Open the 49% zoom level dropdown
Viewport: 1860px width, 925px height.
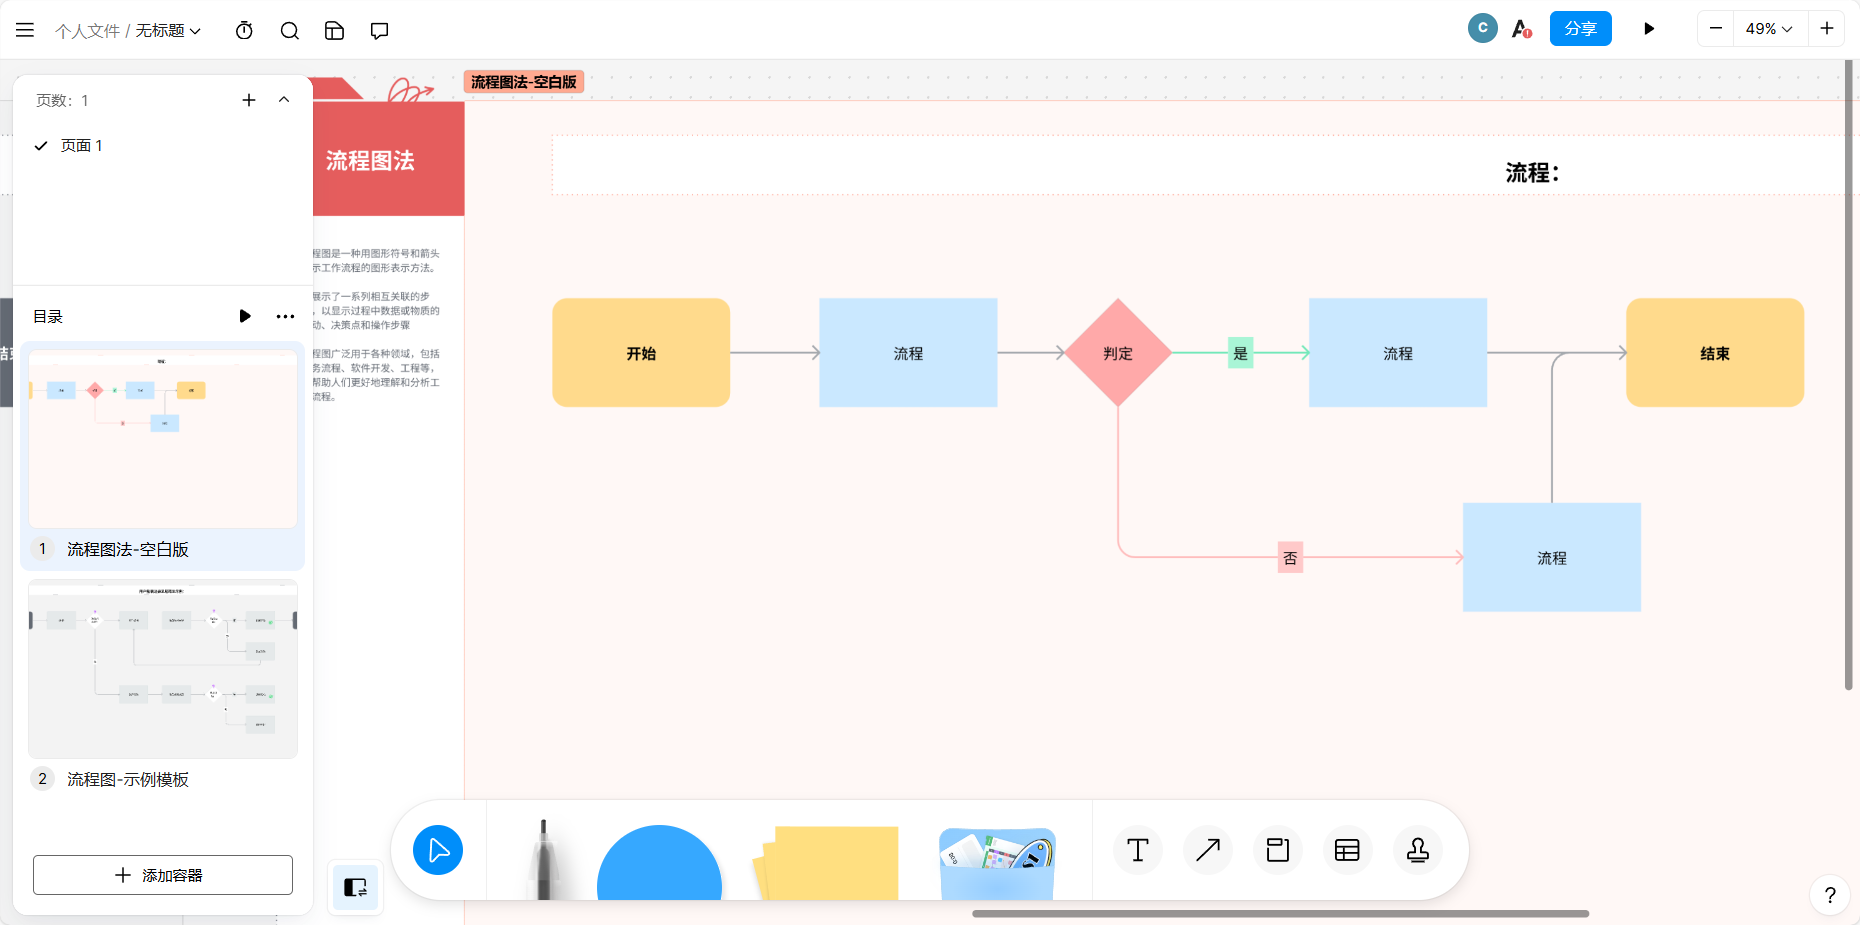click(x=1769, y=29)
